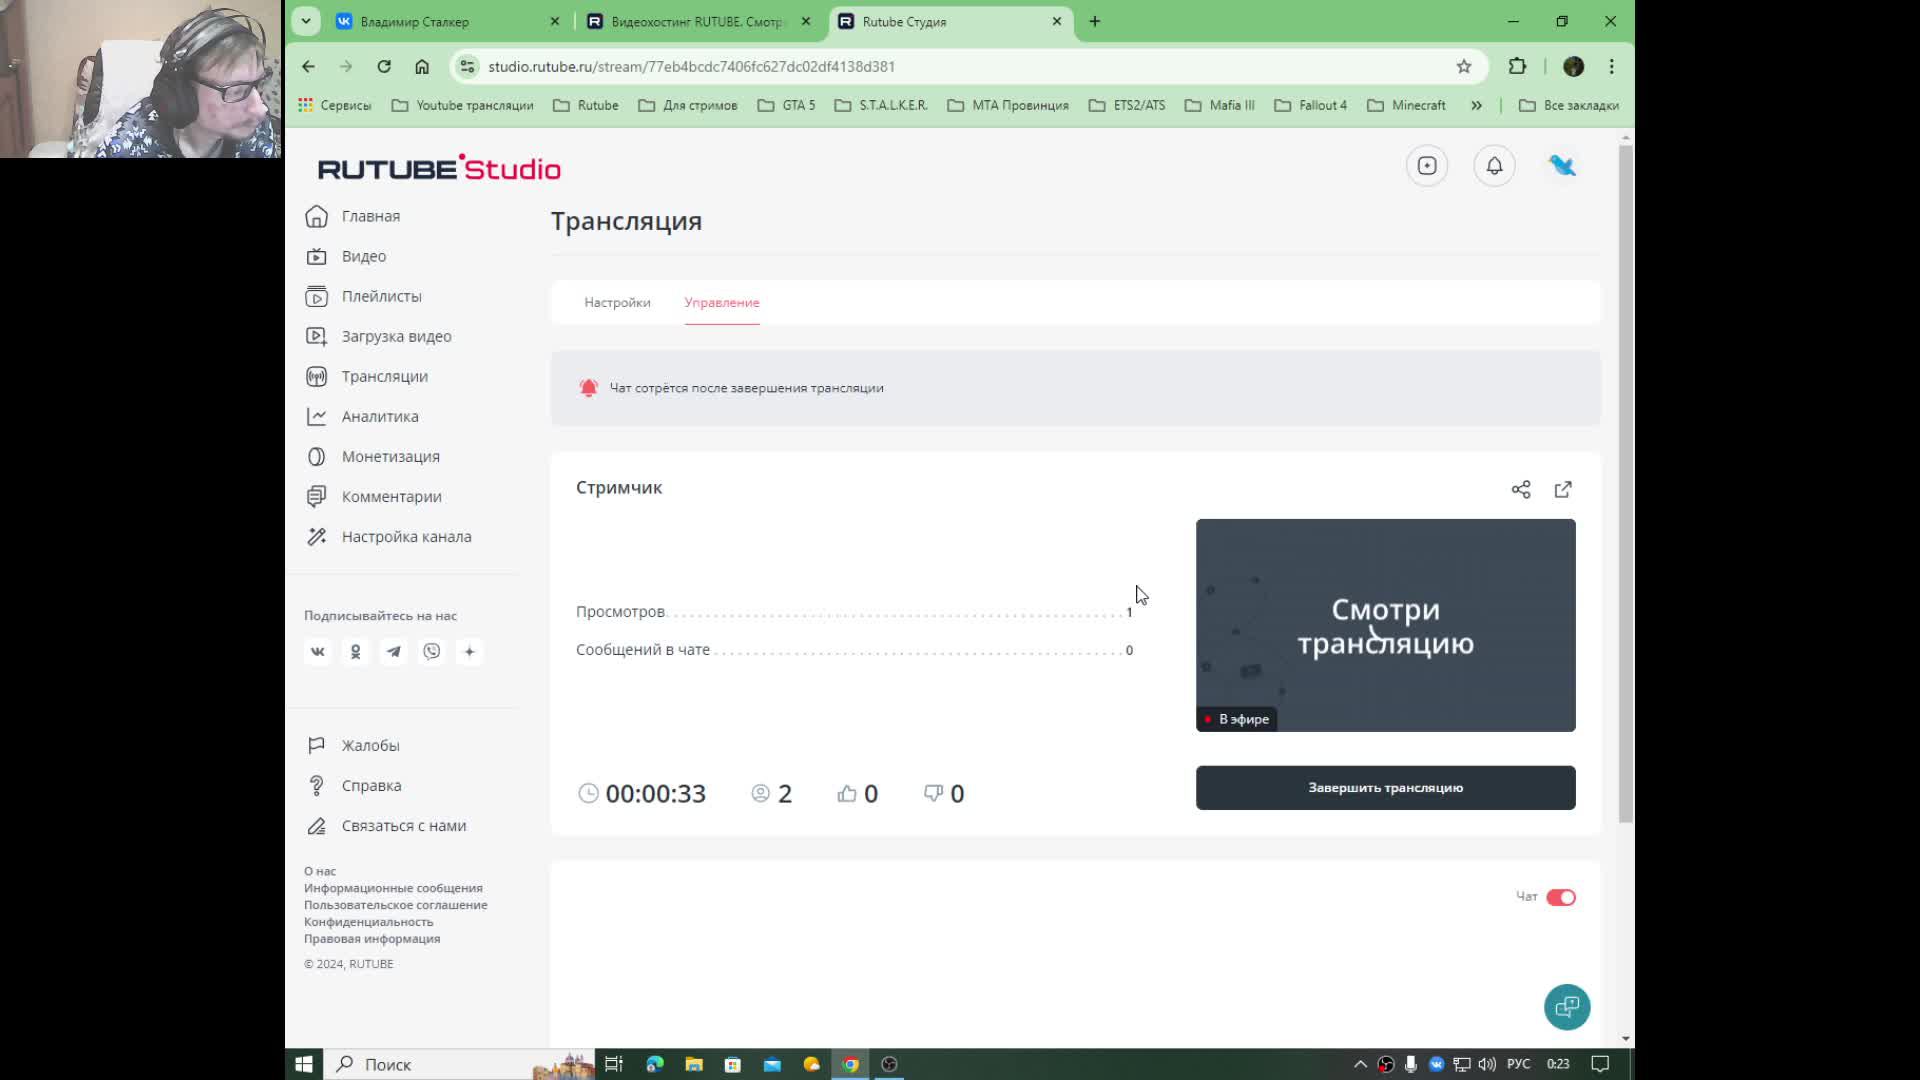Open Конфиденциальность link
This screenshot has height=1080, width=1920.
pos(368,922)
